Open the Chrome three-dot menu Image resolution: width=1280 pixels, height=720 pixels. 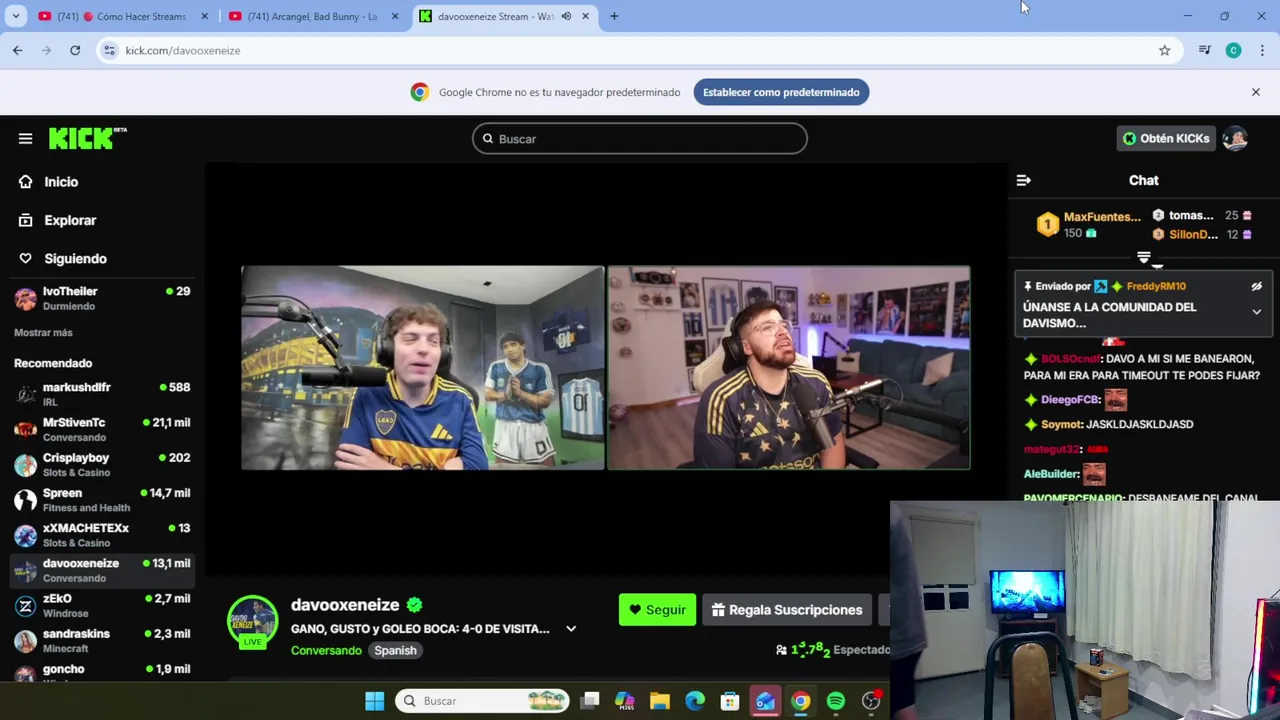[x=1262, y=50]
